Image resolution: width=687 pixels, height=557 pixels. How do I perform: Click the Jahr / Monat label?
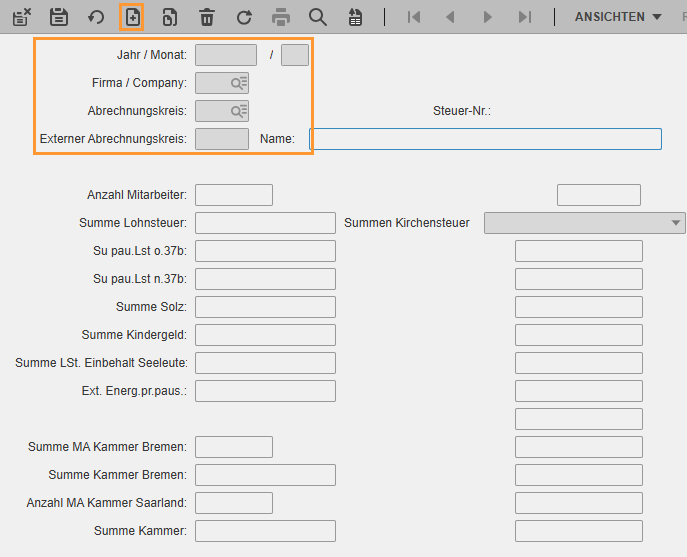[x=152, y=55]
